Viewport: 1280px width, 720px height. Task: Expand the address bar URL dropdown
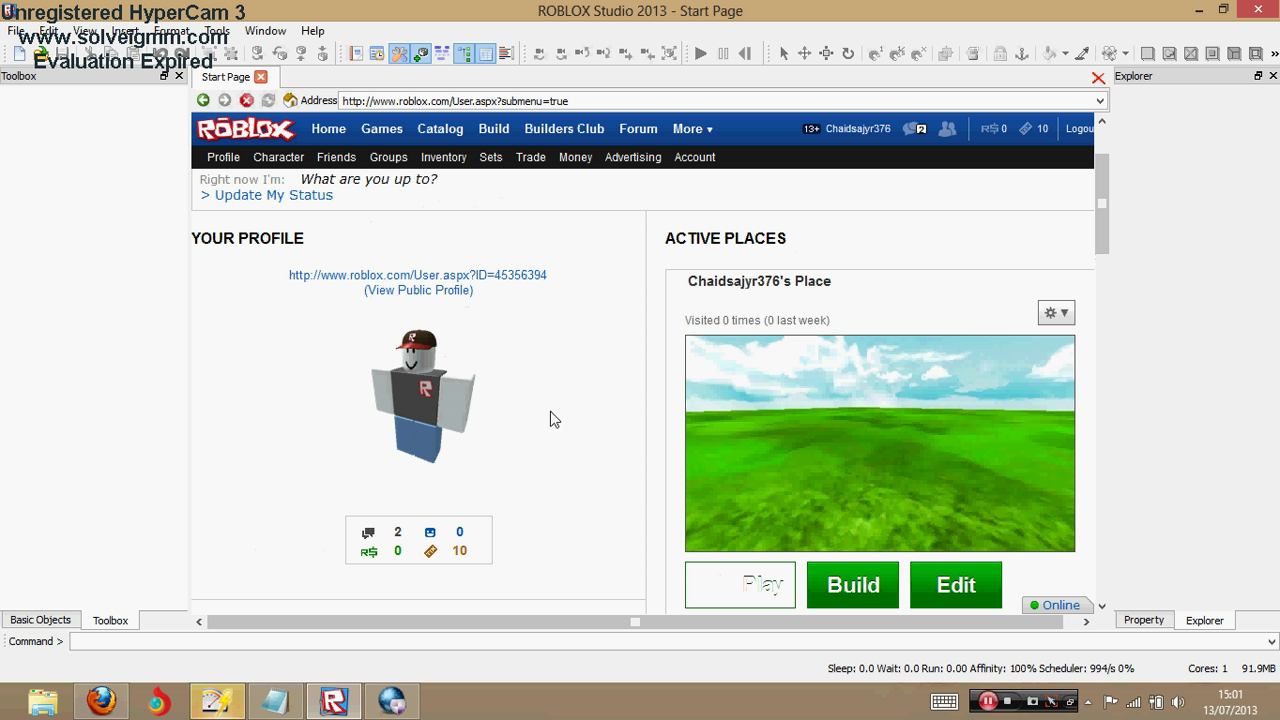[1099, 101]
